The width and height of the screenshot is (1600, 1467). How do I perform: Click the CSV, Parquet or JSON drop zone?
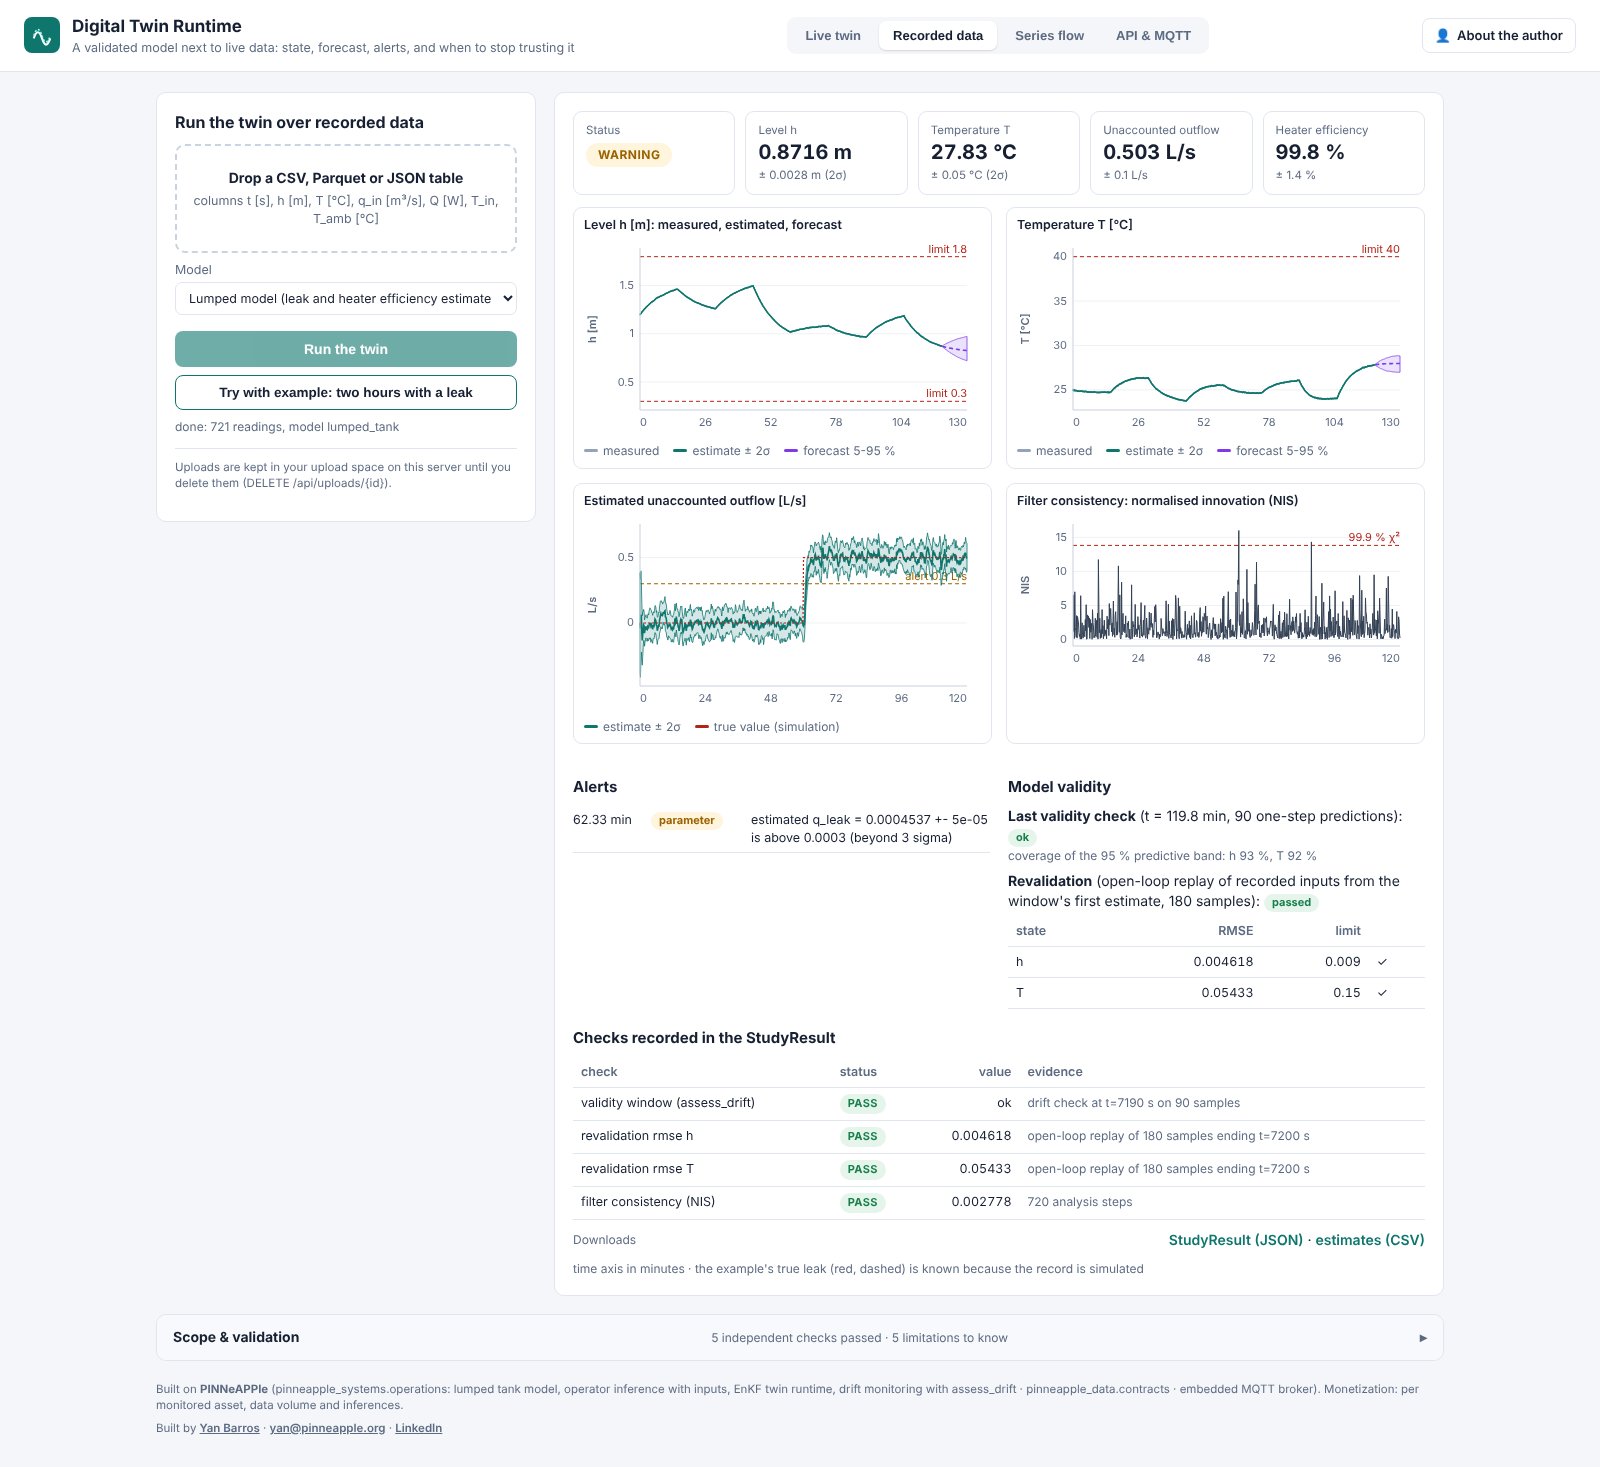pyautogui.click(x=346, y=198)
